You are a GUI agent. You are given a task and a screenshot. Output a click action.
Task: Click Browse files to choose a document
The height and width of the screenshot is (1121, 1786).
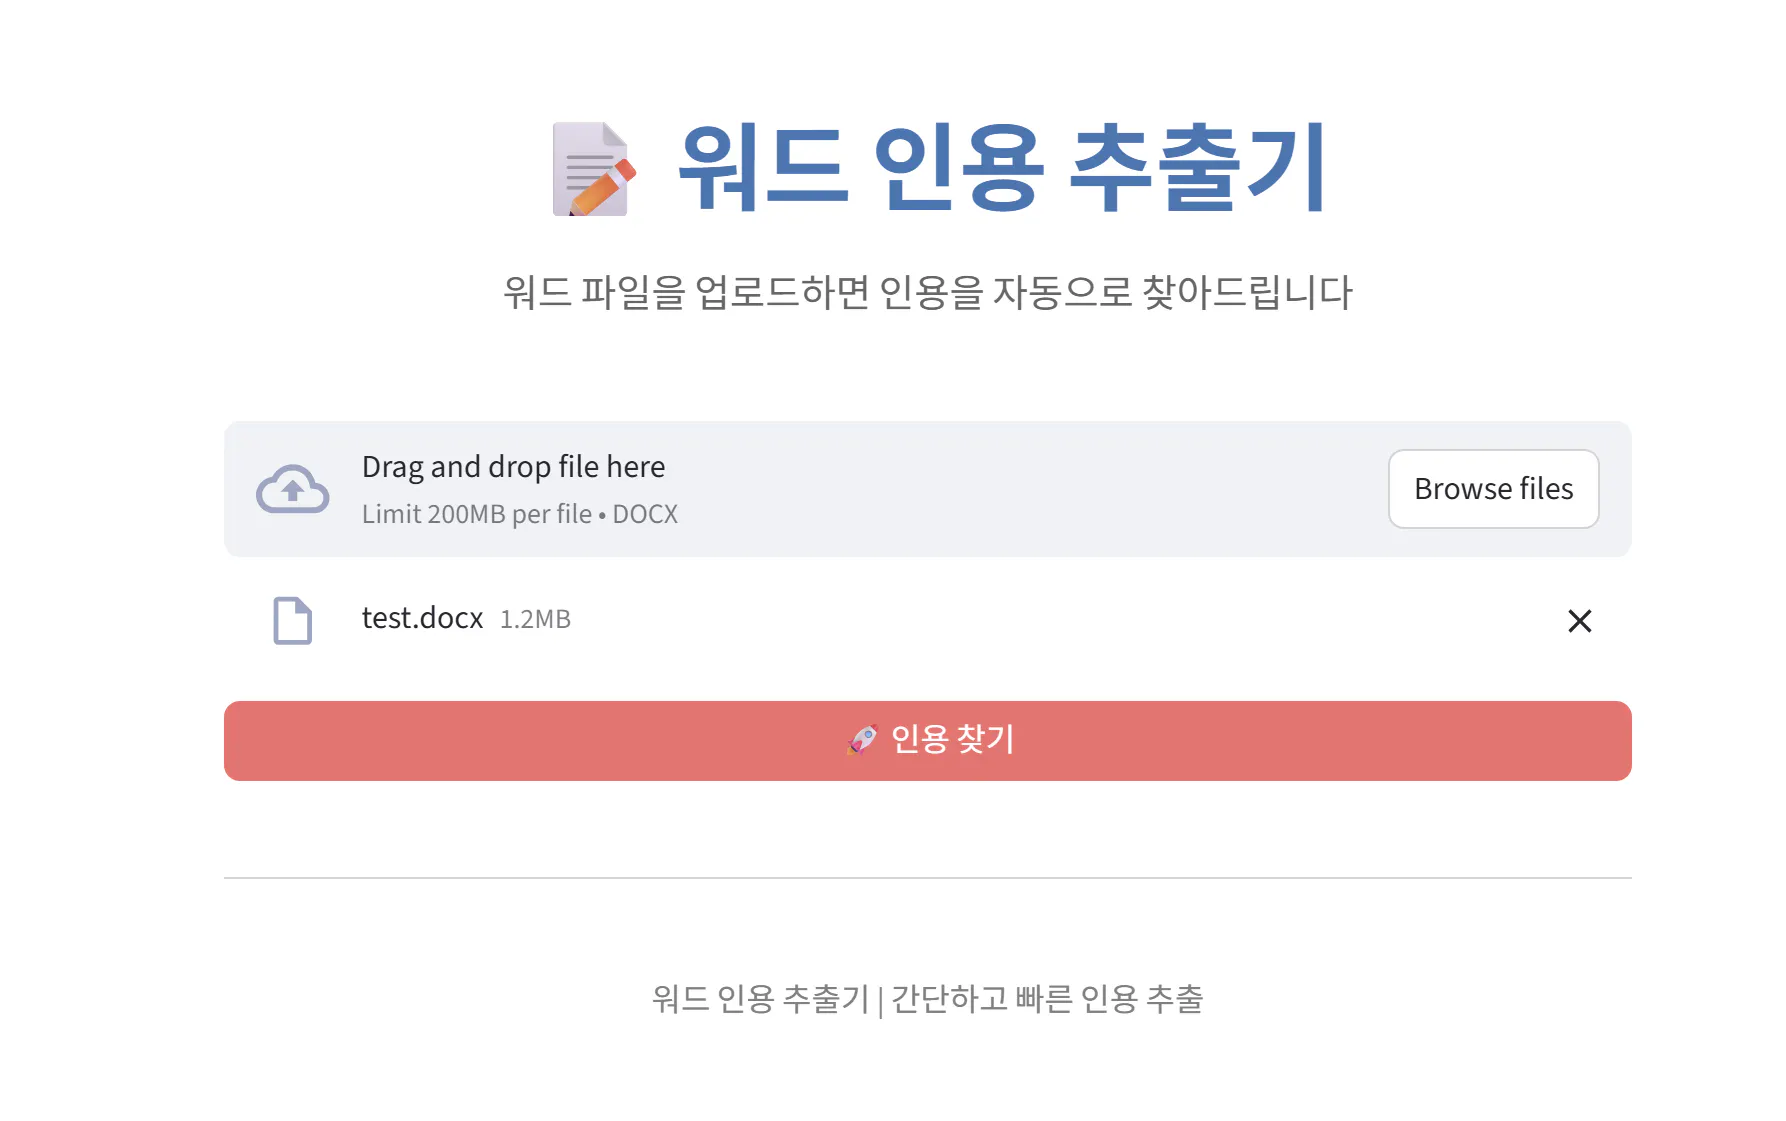click(1493, 489)
